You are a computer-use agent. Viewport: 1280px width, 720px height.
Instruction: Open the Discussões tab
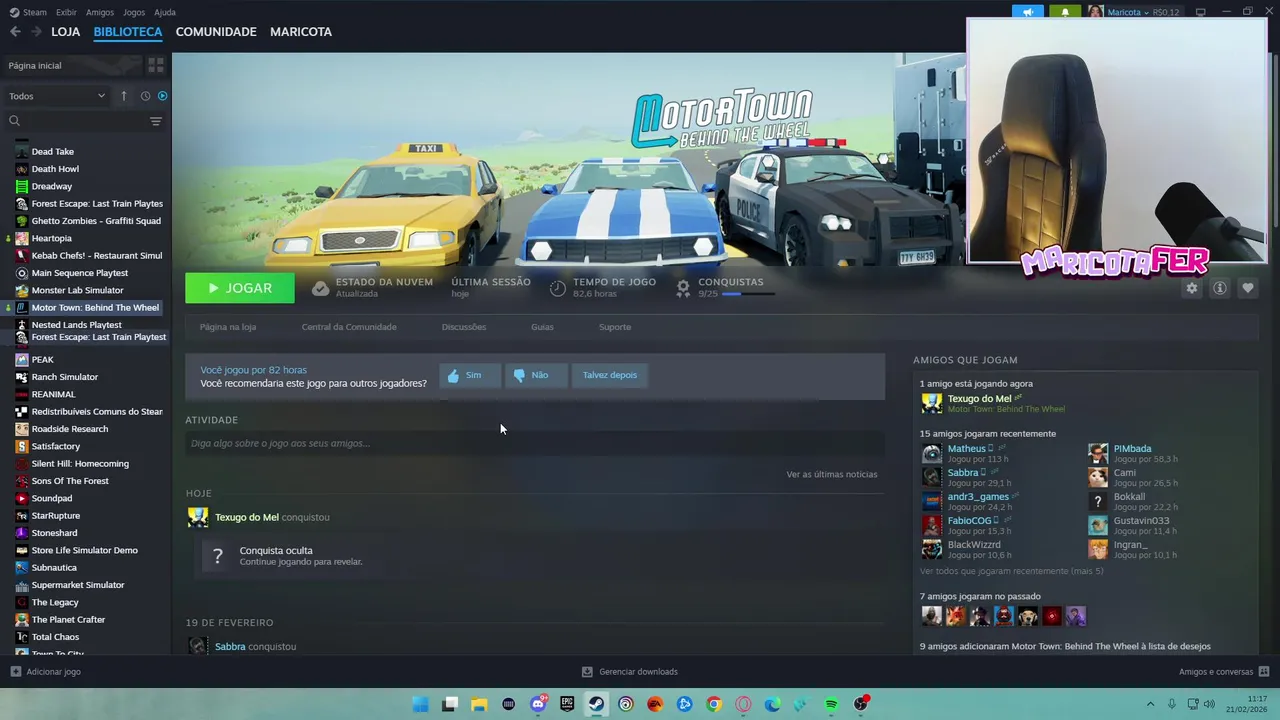tap(464, 327)
